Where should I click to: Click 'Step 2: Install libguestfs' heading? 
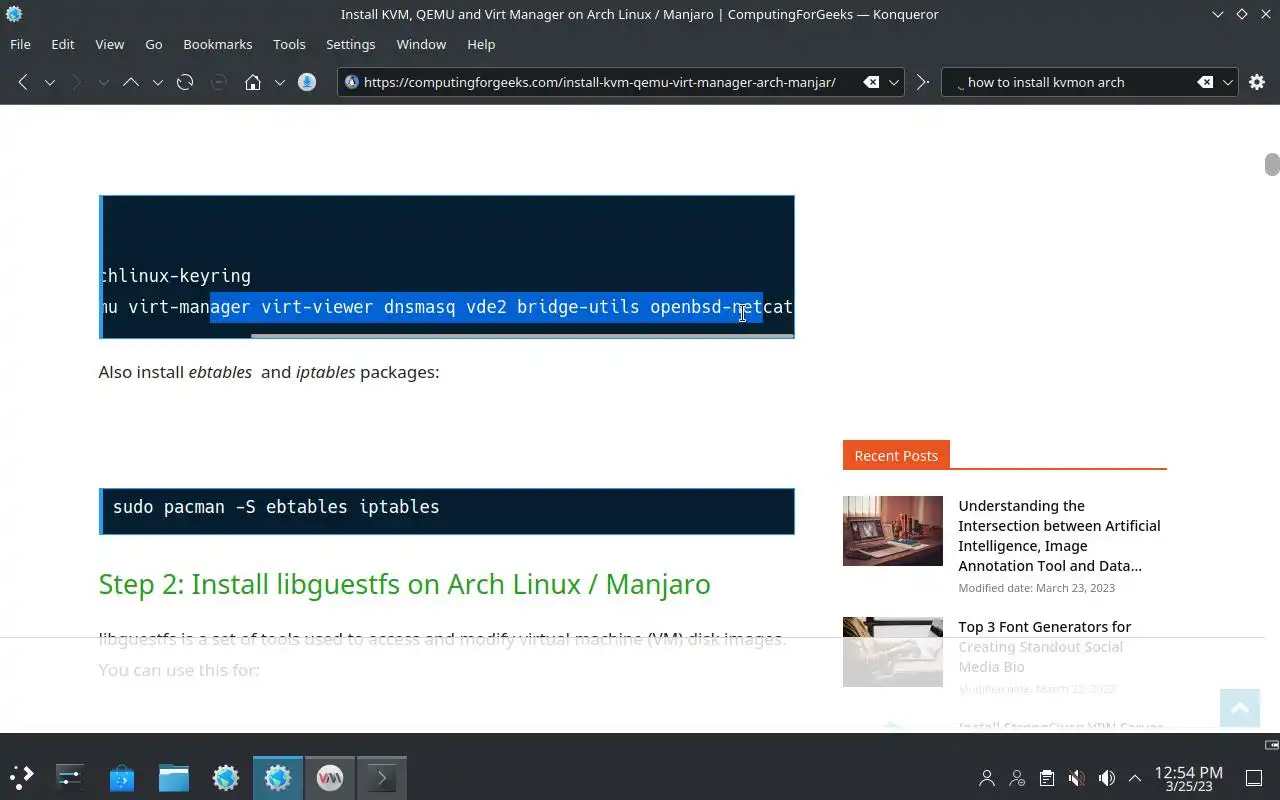click(x=404, y=584)
